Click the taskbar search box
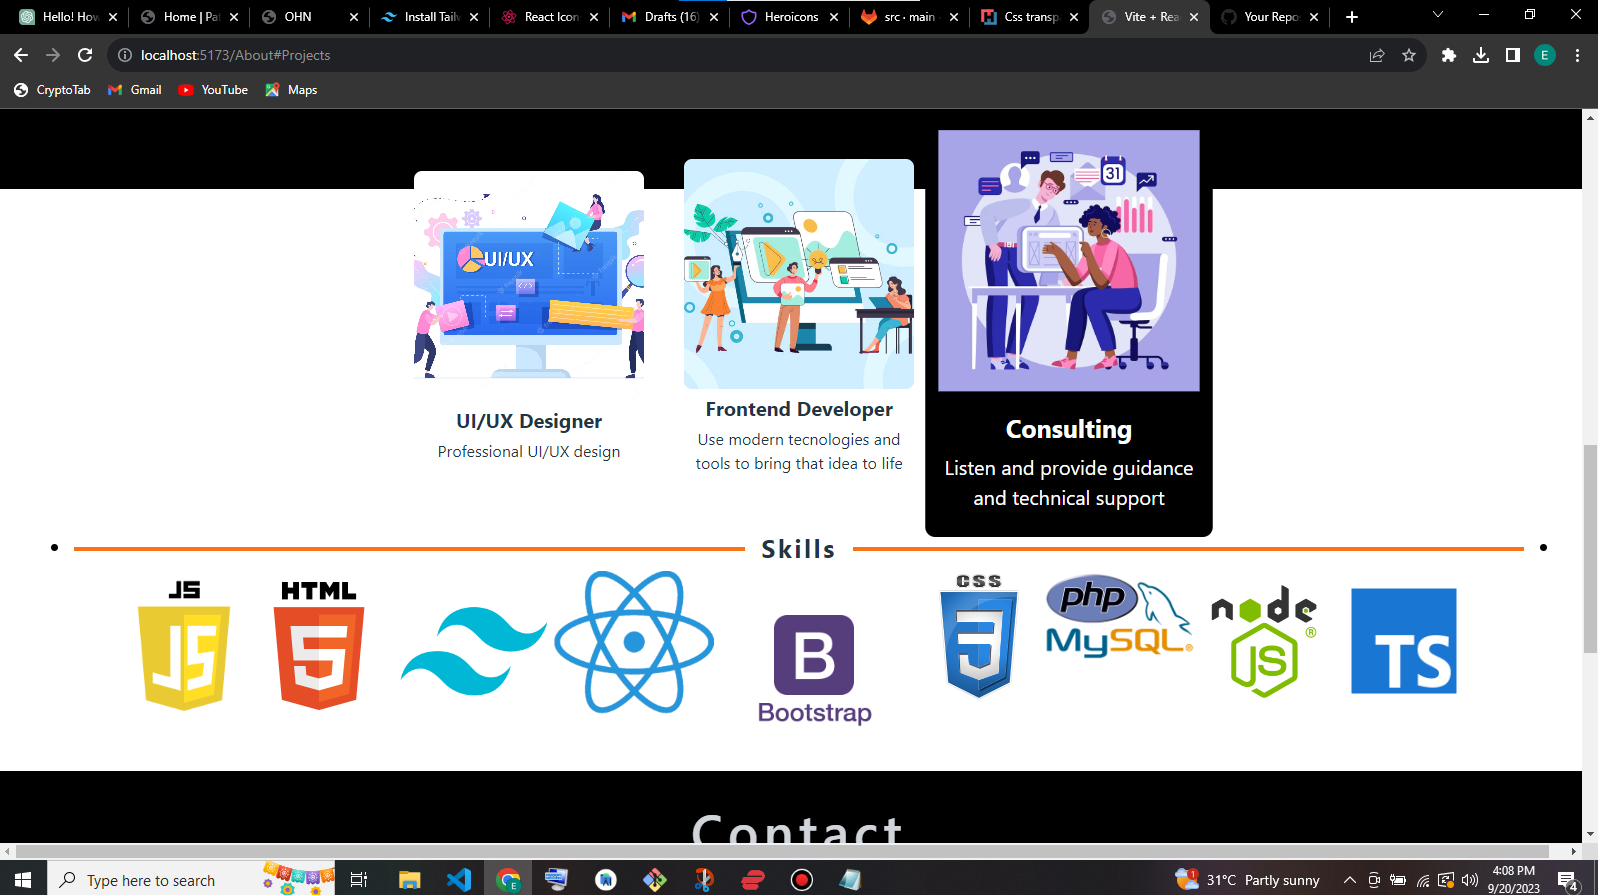 click(191, 880)
